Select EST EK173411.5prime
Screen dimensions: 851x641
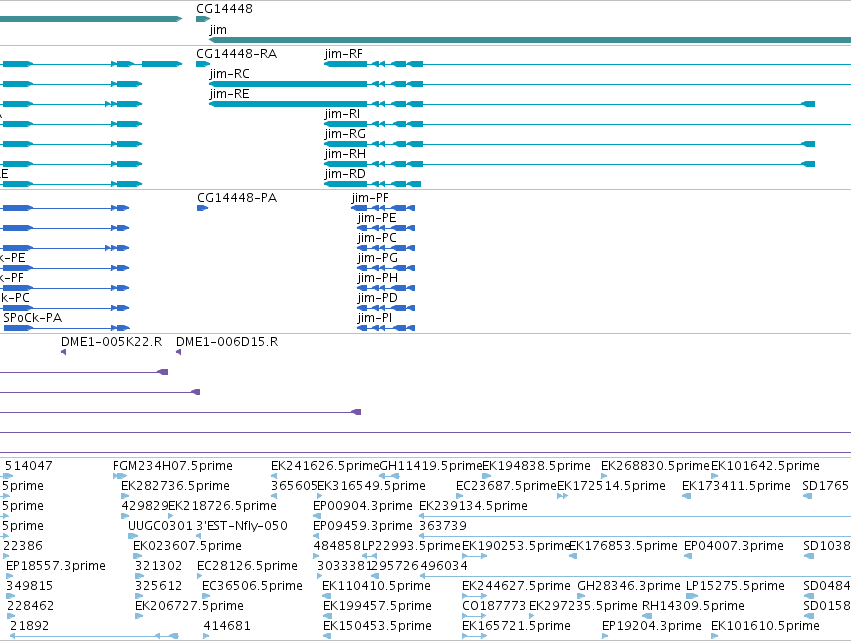(736, 486)
